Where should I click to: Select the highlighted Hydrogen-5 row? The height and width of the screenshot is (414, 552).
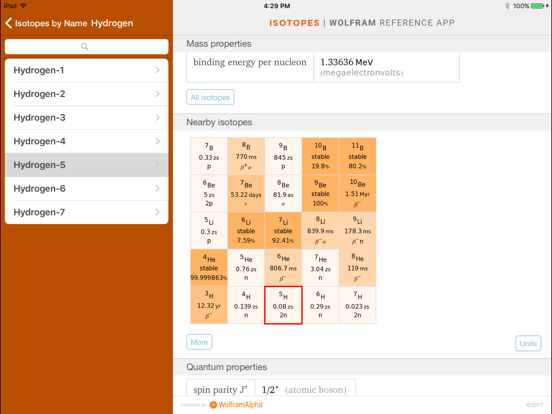(x=87, y=165)
